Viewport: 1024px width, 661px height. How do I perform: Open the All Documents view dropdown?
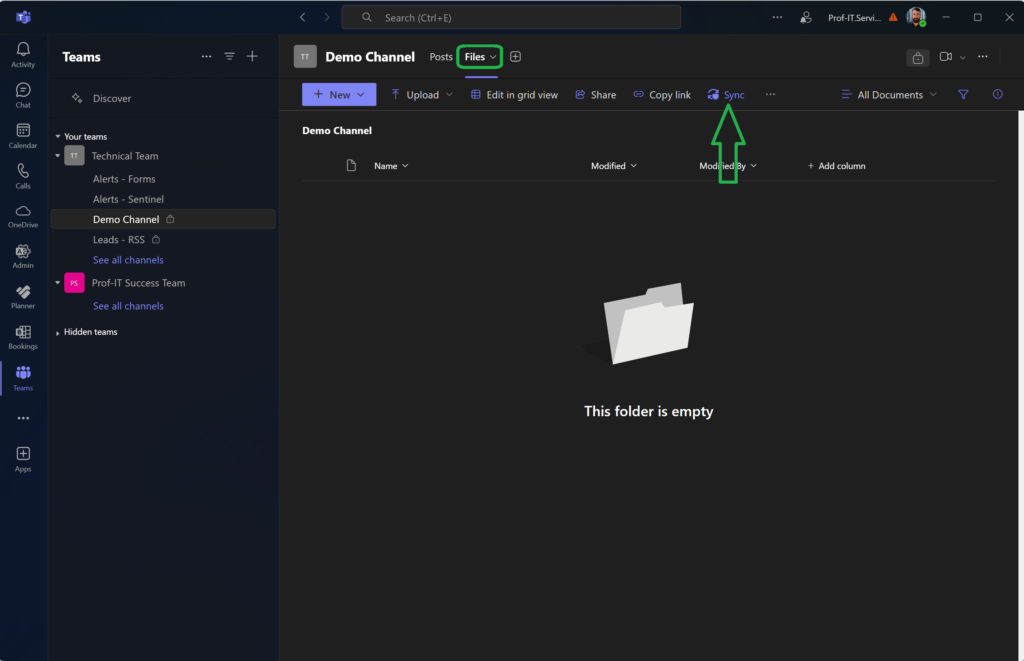point(888,95)
